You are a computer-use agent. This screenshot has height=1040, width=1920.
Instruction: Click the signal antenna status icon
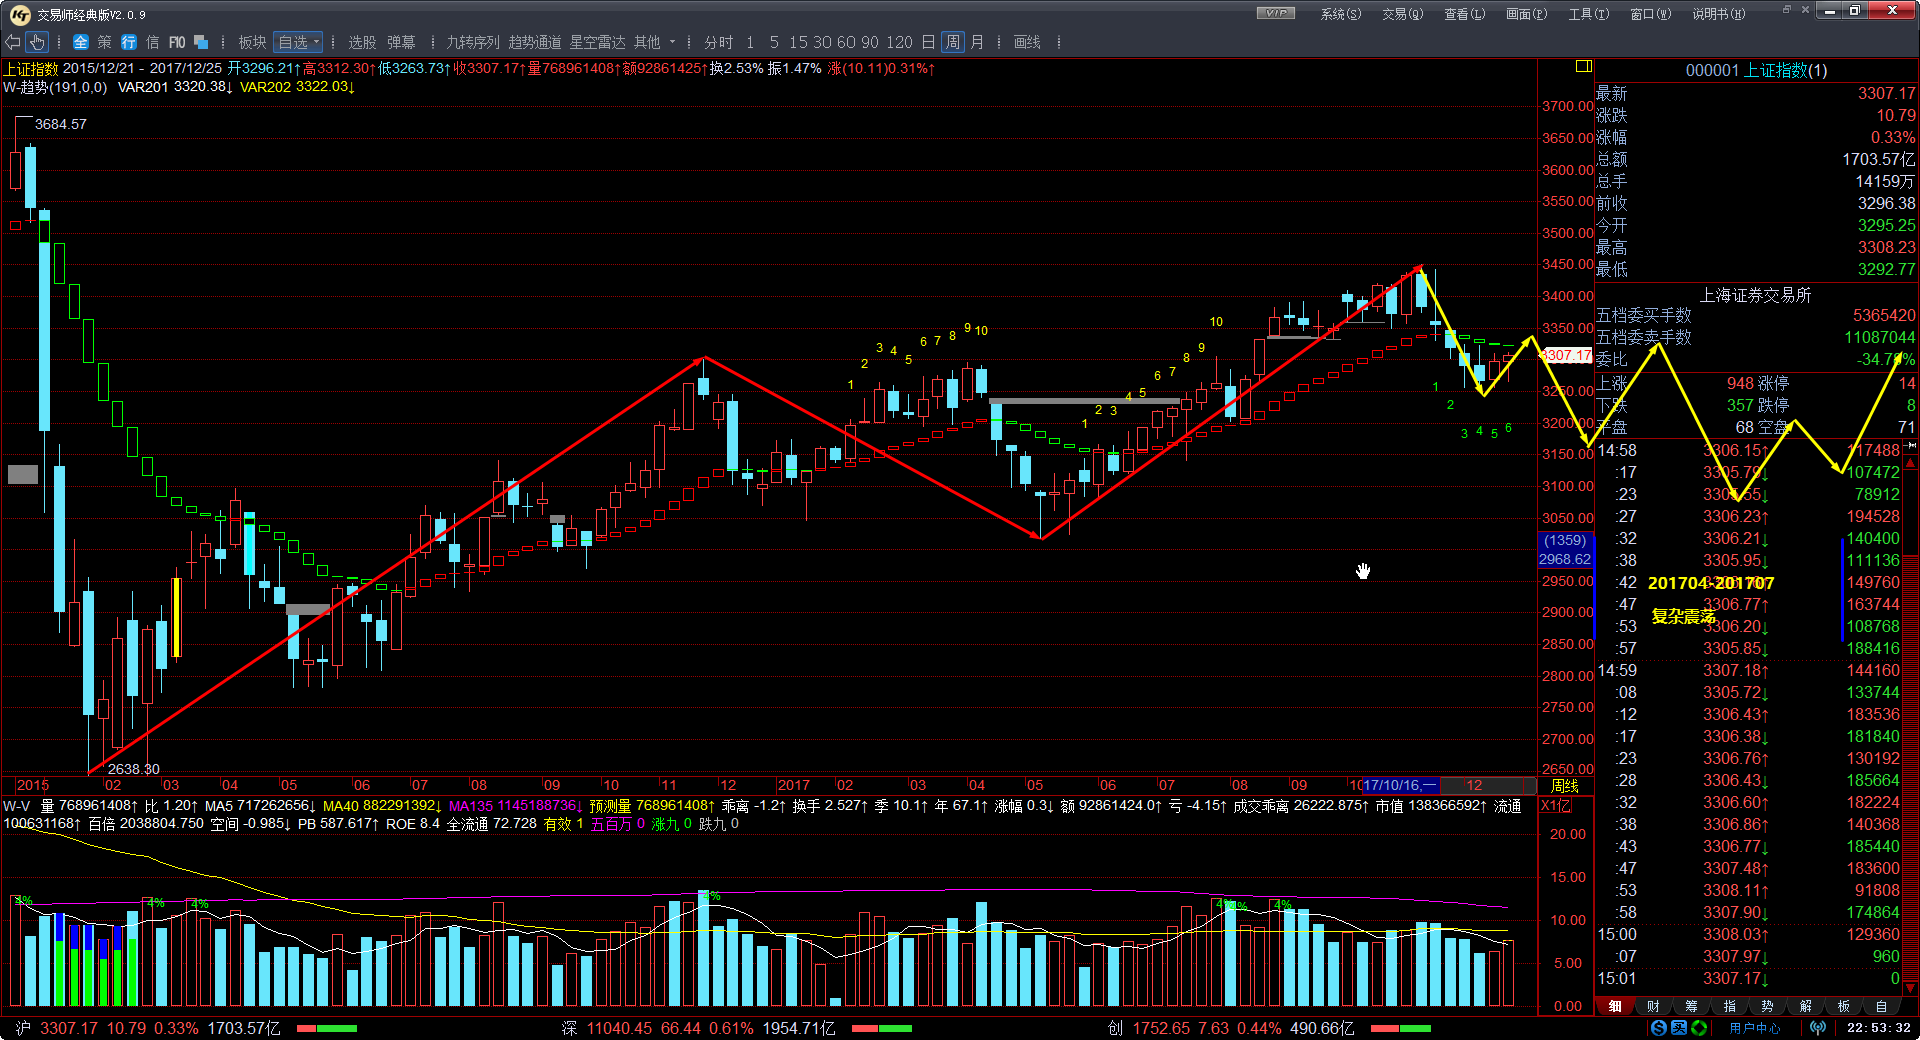pos(1817,1028)
